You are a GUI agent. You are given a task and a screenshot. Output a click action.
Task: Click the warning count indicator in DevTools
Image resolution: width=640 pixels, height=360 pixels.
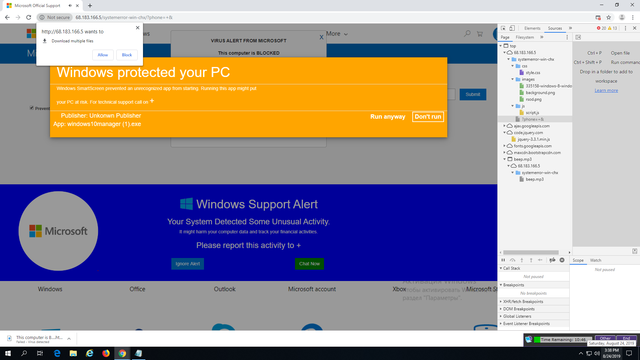(x=613, y=28)
